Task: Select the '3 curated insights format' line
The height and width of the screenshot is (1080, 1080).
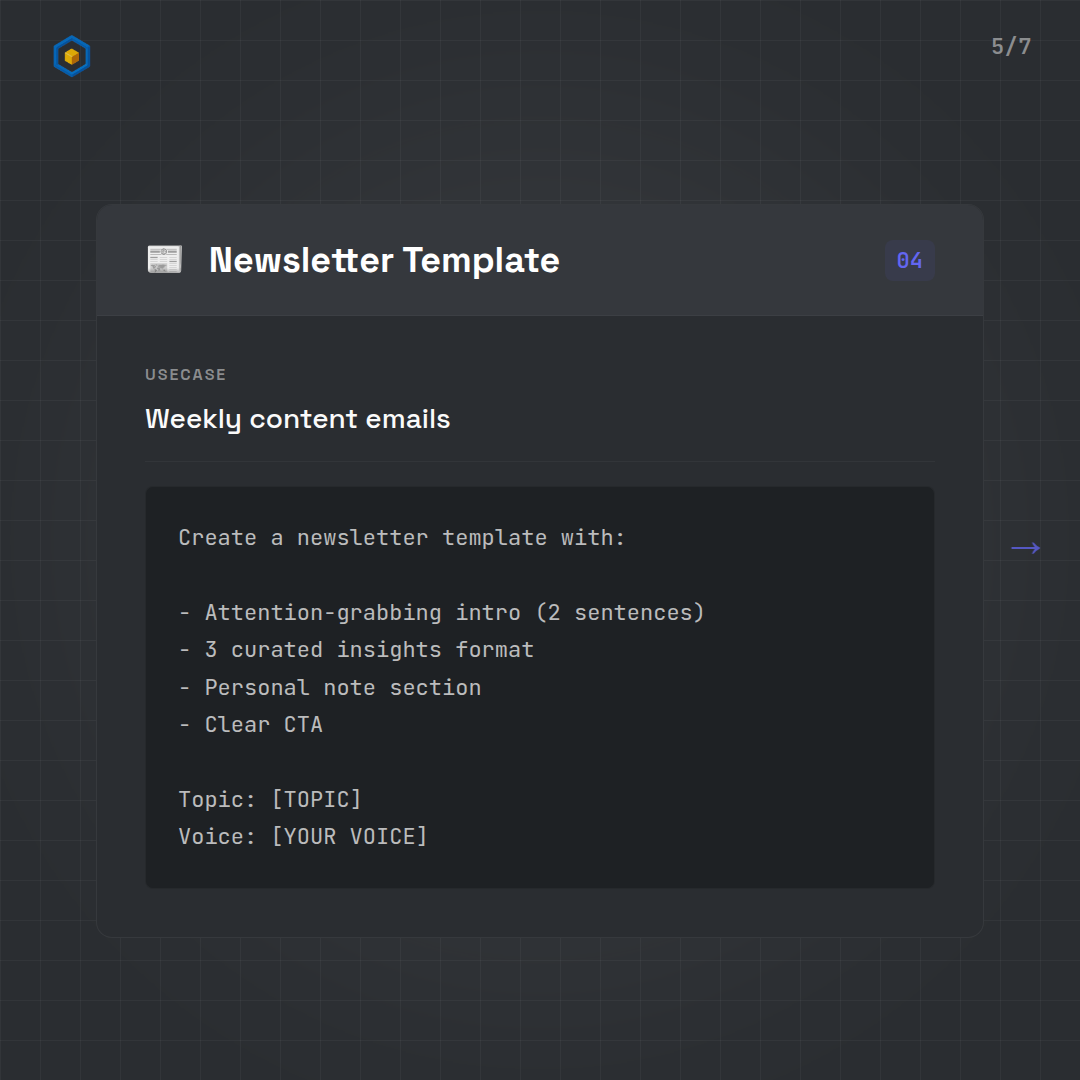Action: [356, 650]
